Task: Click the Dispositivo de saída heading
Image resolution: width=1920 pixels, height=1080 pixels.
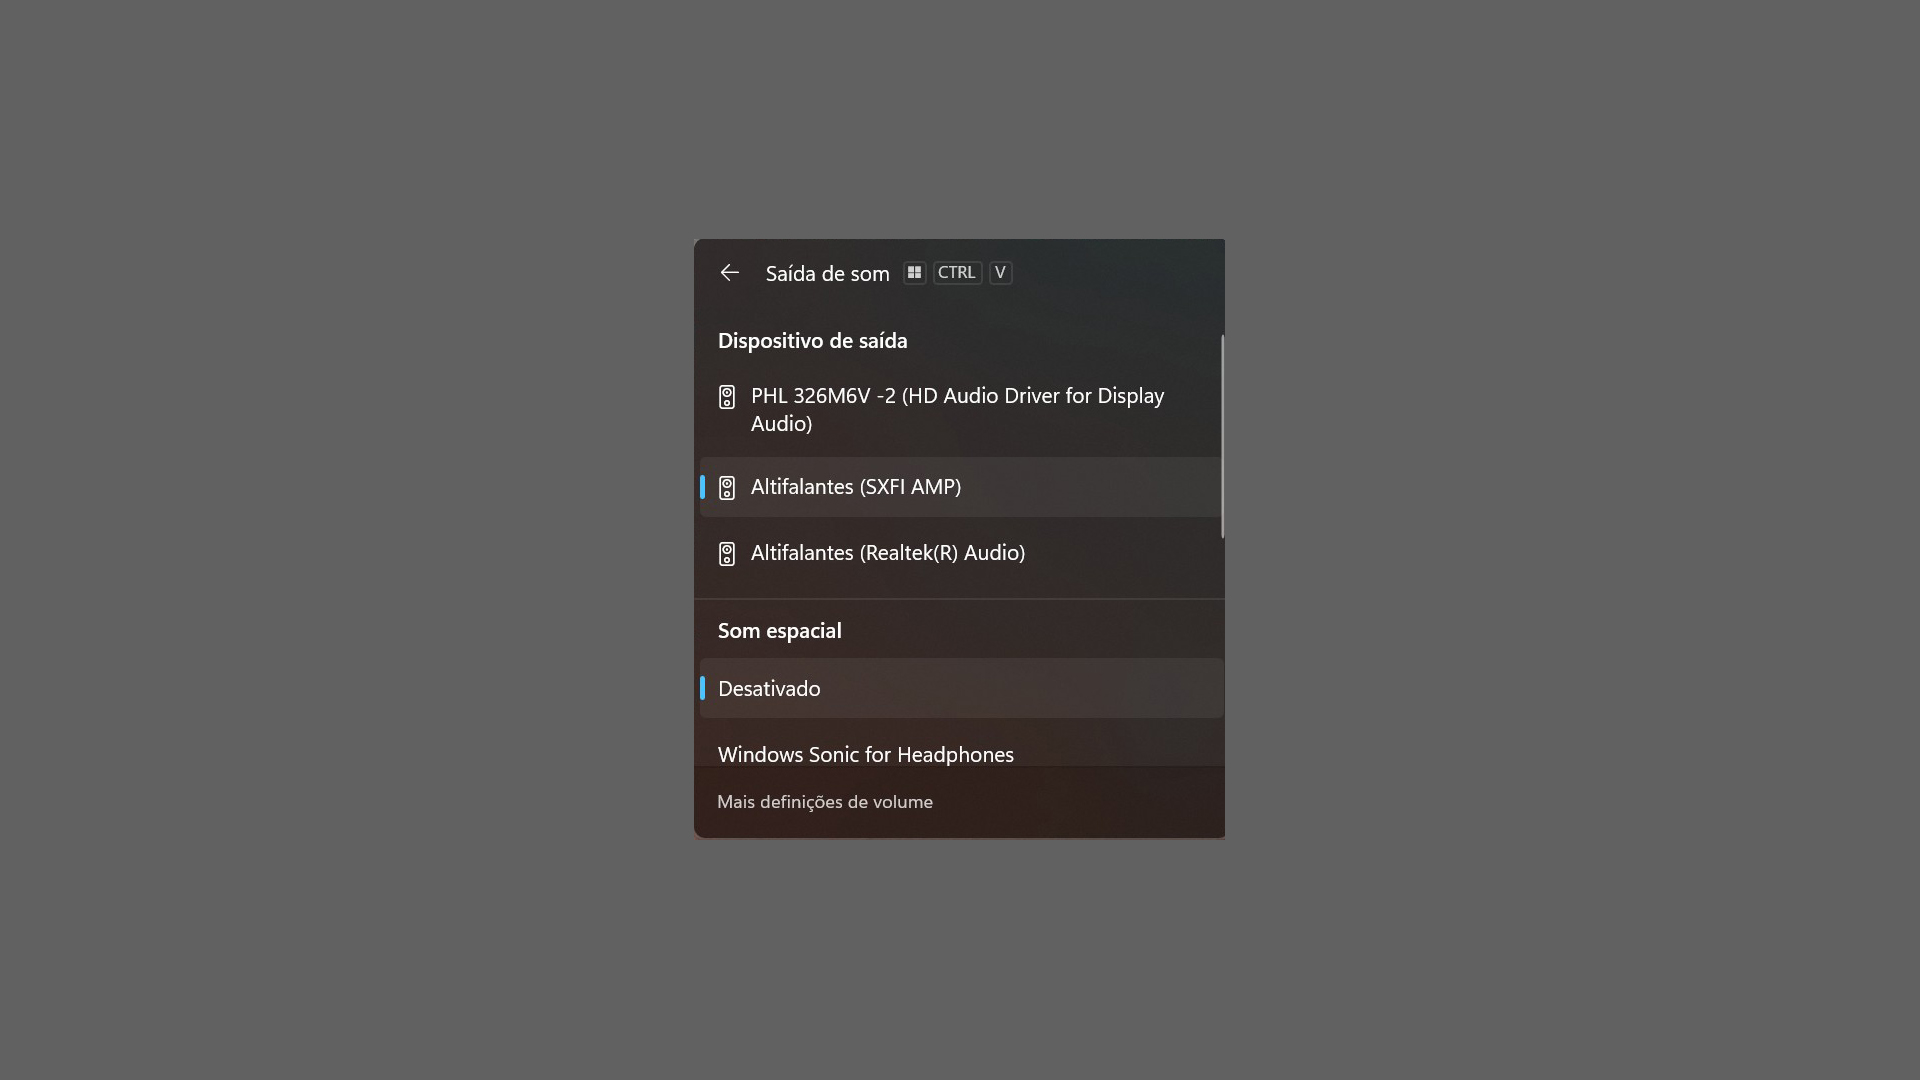Action: click(812, 341)
